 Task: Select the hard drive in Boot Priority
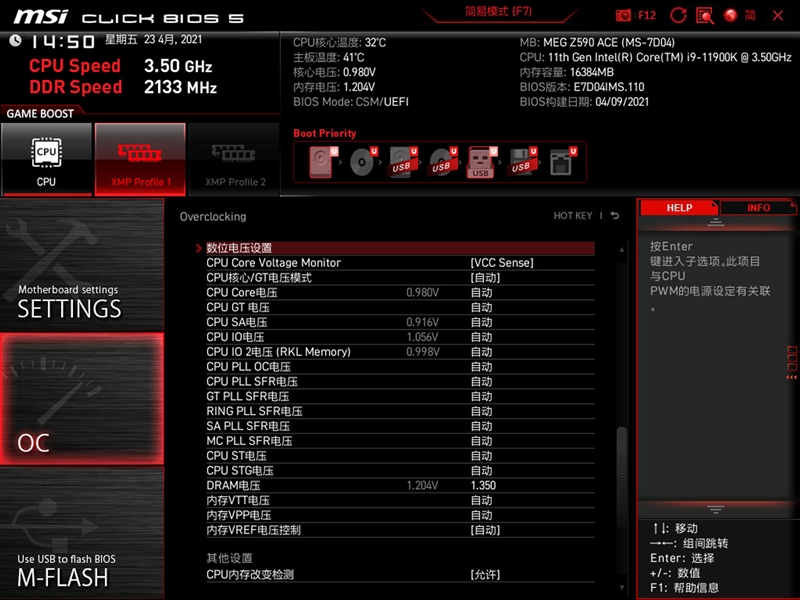click(x=320, y=160)
